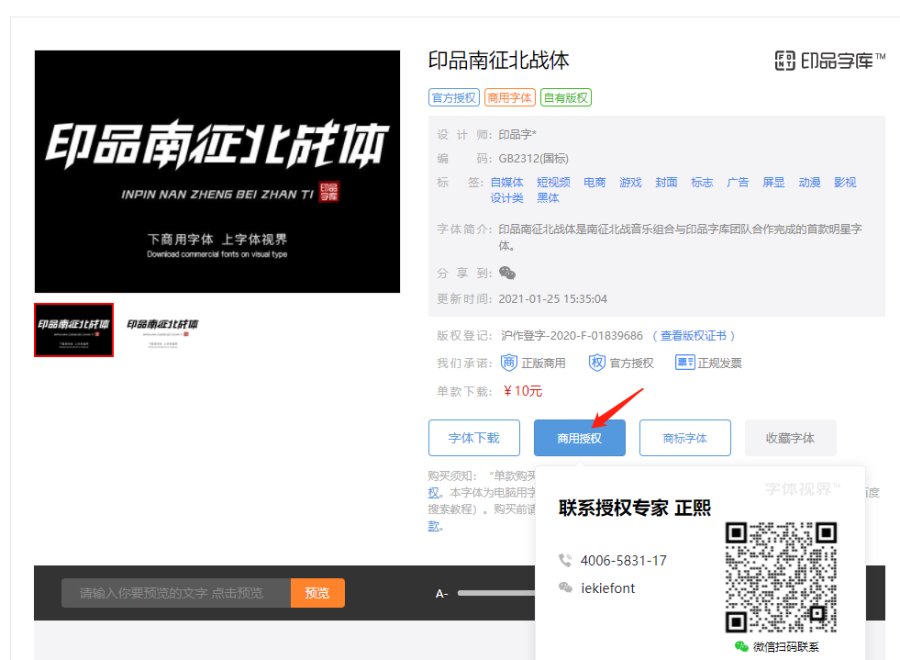
Task: Click the update time 2021-01-25 15:35:04
Action: point(553,299)
